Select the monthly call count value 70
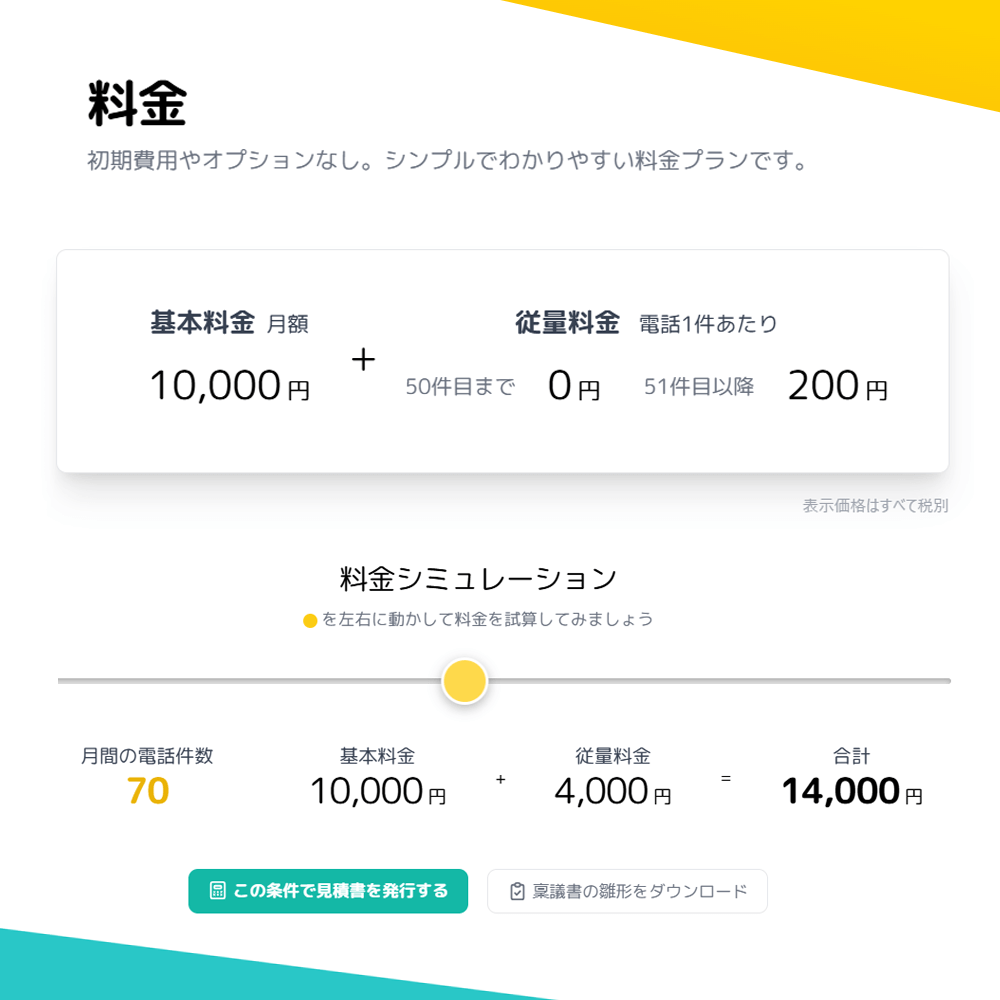The width and height of the screenshot is (1000, 1000). coord(148,791)
